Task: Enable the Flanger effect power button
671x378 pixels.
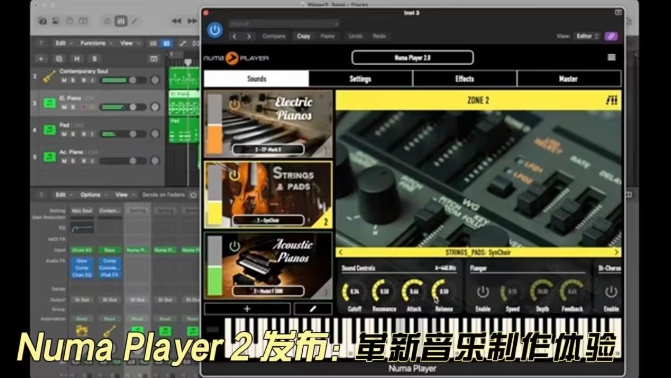Action: click(483, 292)
